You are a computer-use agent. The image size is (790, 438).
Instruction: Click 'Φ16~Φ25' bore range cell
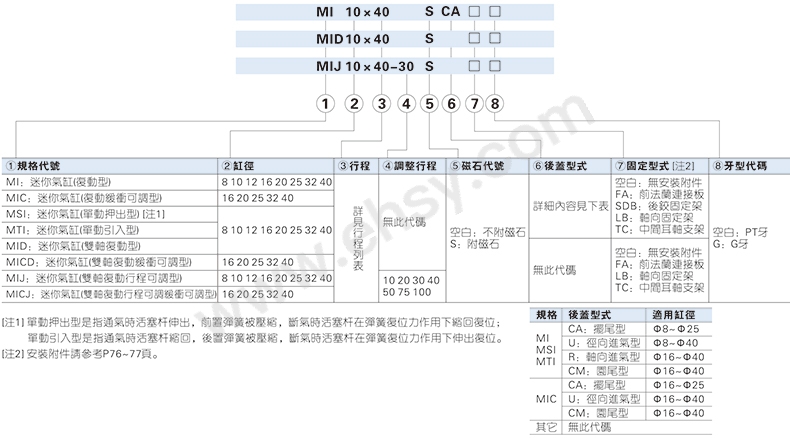(678, 385)
